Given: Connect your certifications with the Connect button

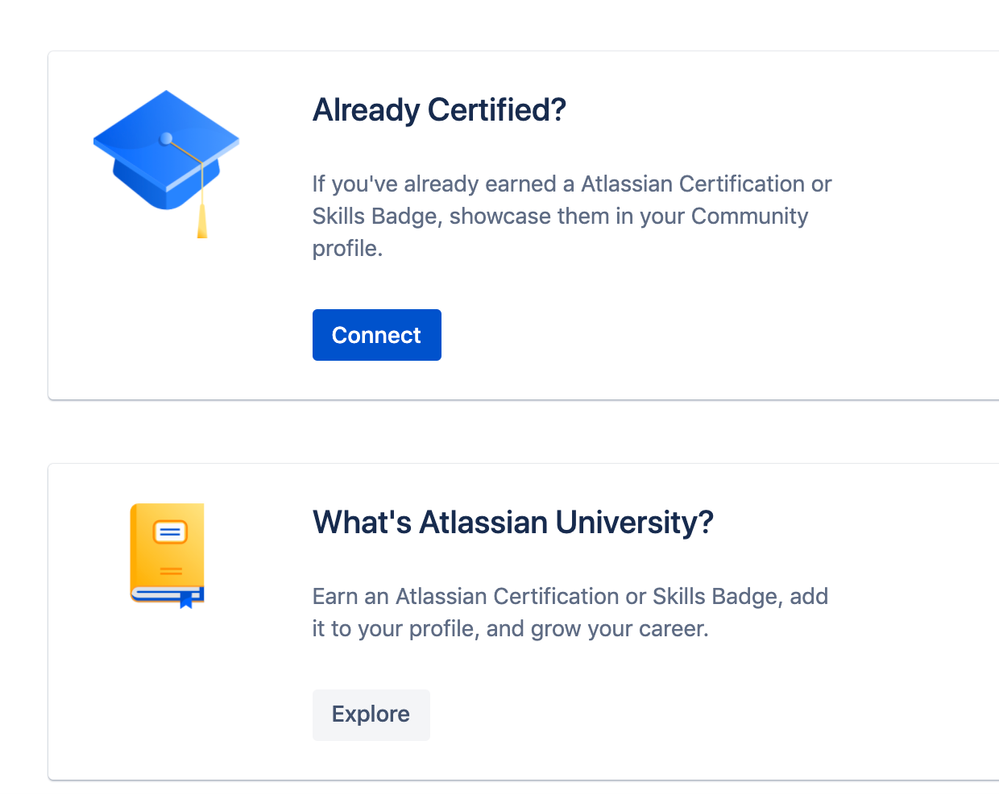Looking at the screenshot, I should point(377,335).
